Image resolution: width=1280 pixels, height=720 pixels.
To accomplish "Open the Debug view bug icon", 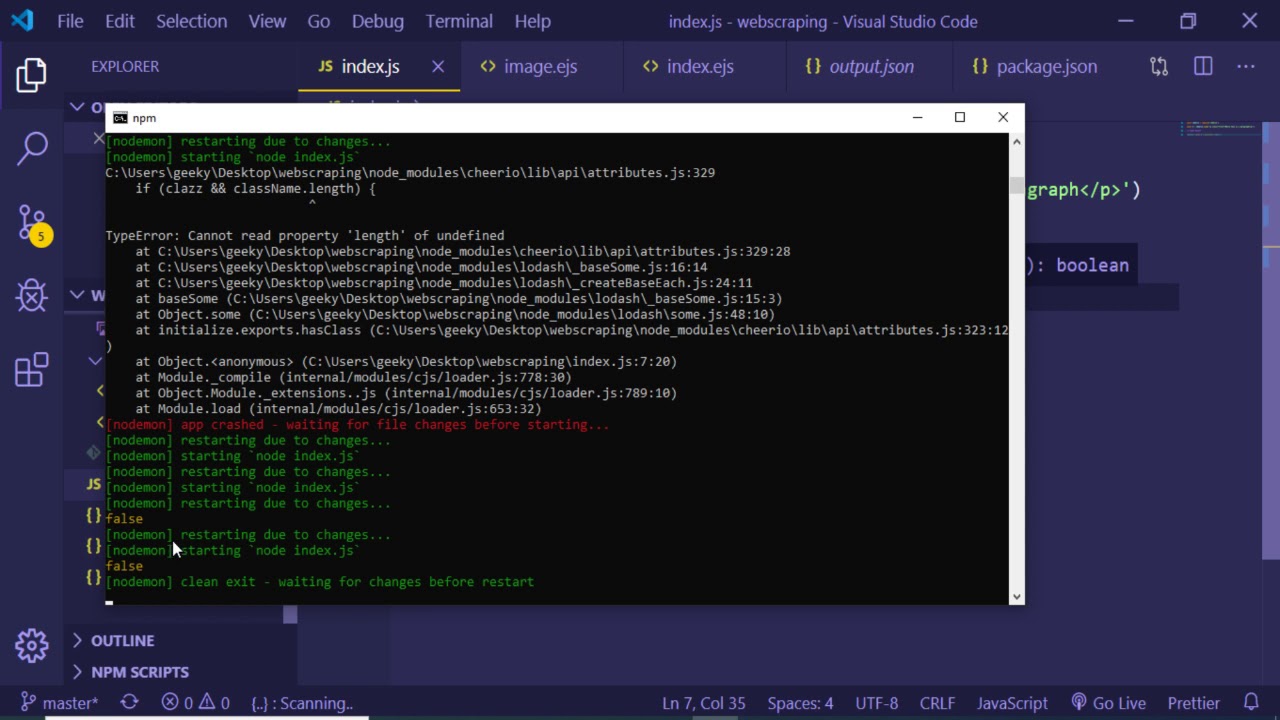I will point(32,296).
